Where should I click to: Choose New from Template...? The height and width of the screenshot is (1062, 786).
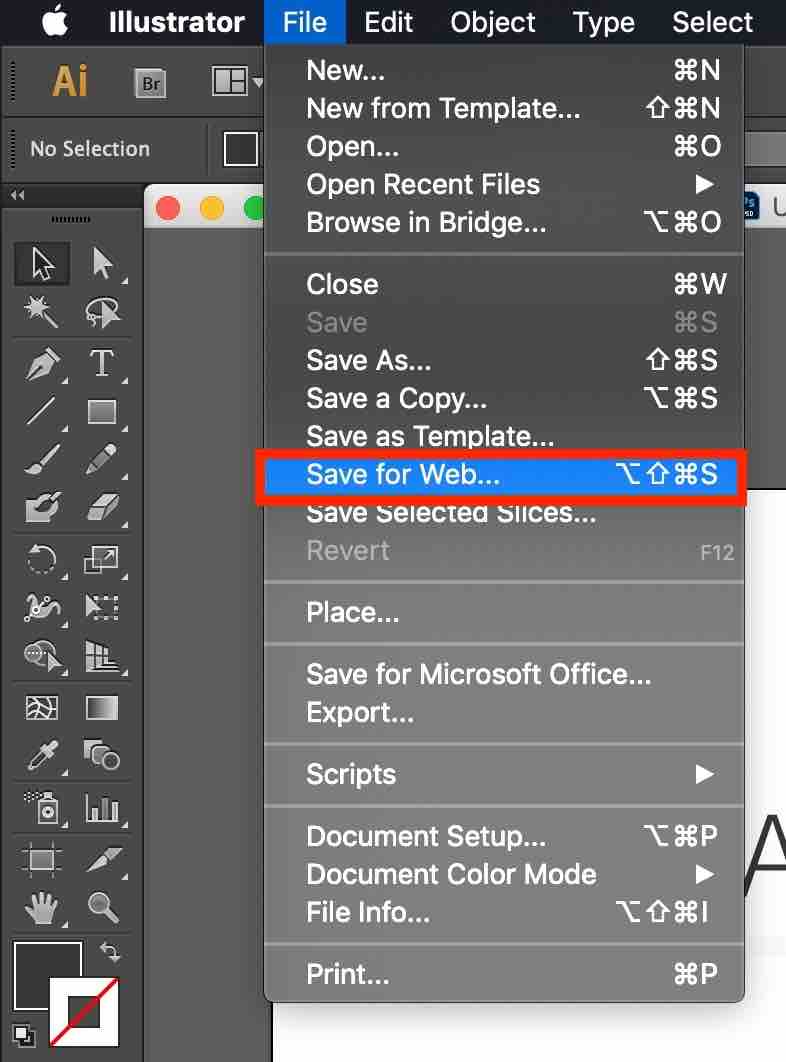504,108
